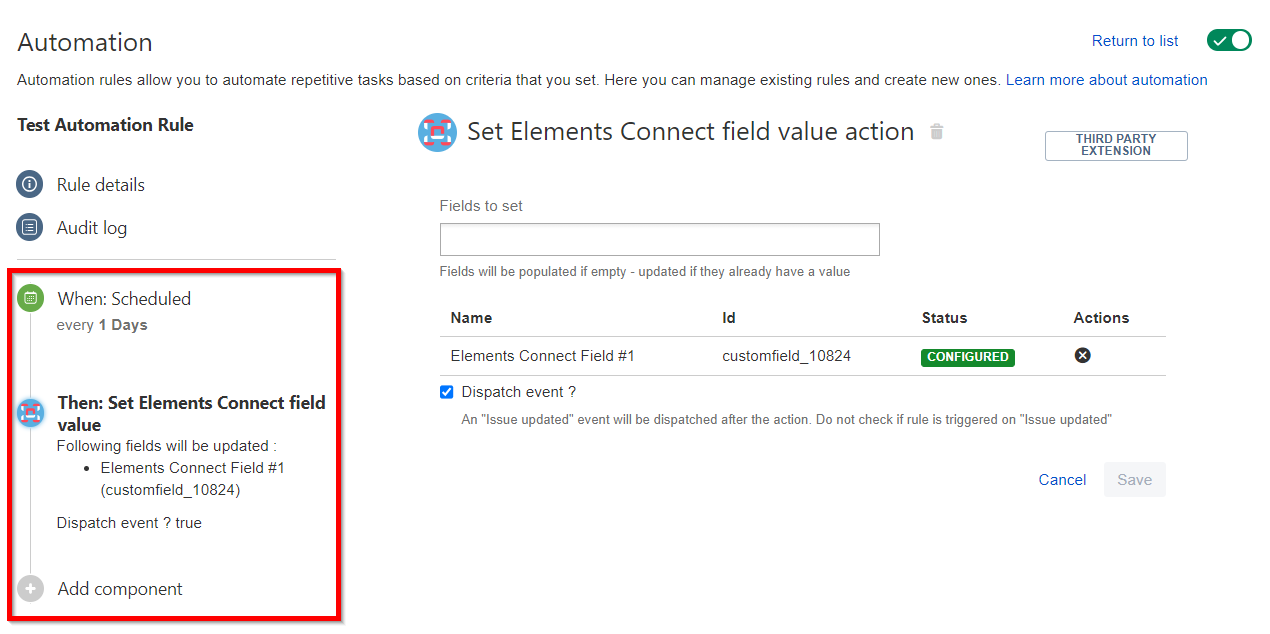Click the green Scheduled trigger calendar icon
This screenshot has height=634, width=1270.
(x=30, y=298)
